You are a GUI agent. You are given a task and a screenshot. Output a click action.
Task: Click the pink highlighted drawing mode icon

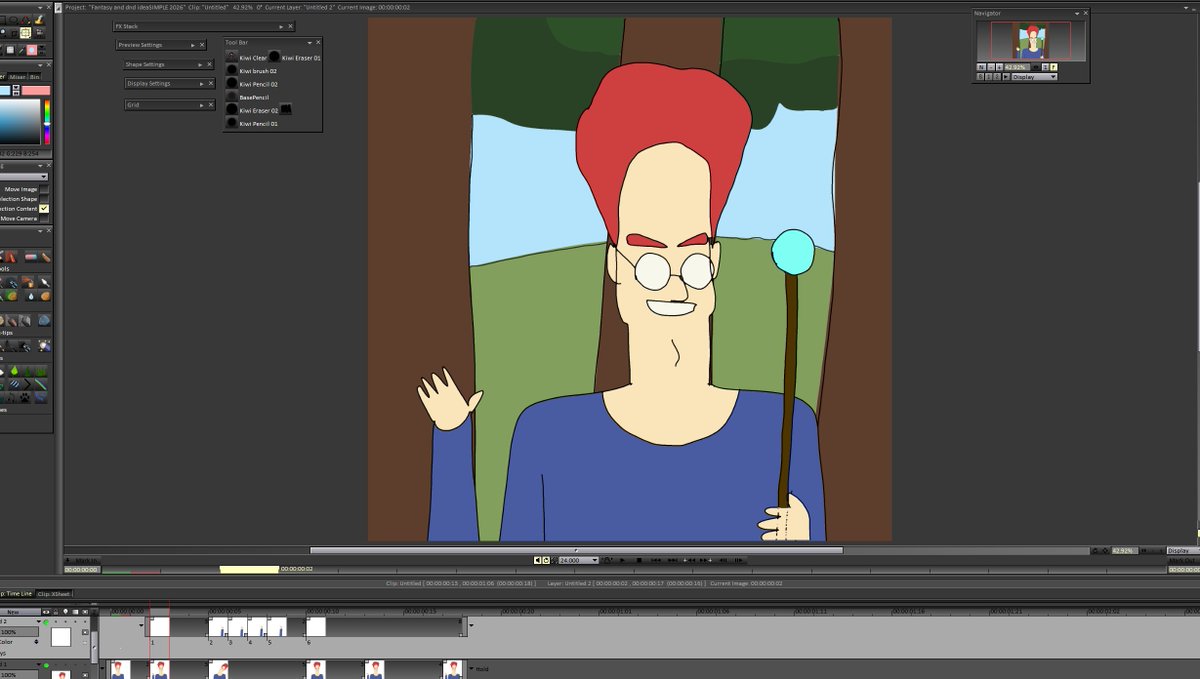[x=31, y=50]
